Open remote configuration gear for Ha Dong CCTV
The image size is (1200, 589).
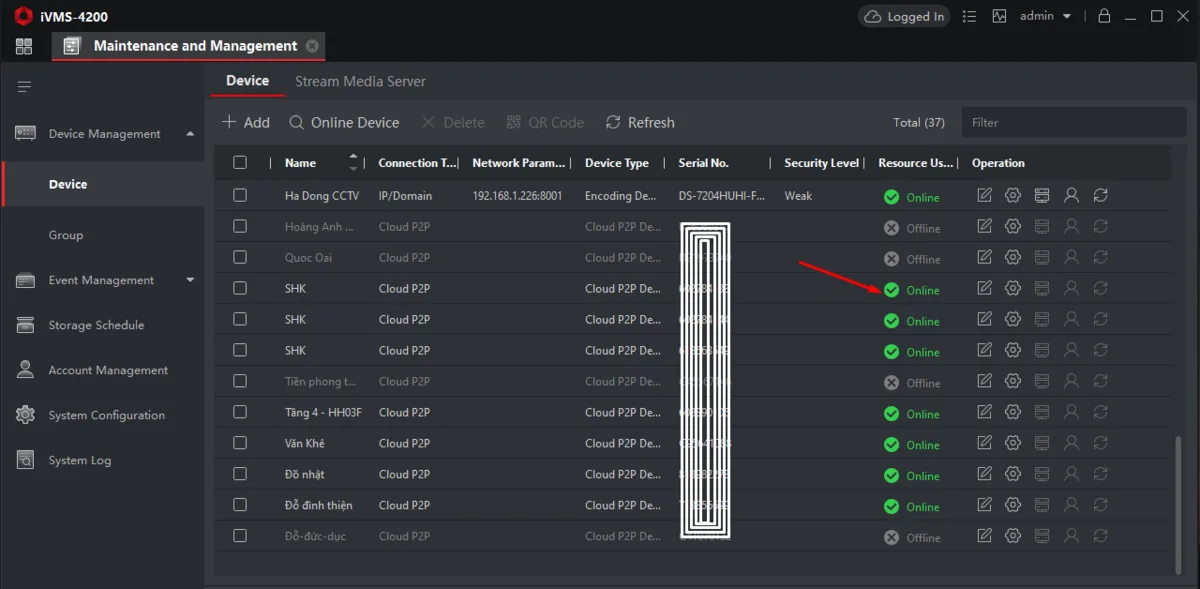point(1013,196)
